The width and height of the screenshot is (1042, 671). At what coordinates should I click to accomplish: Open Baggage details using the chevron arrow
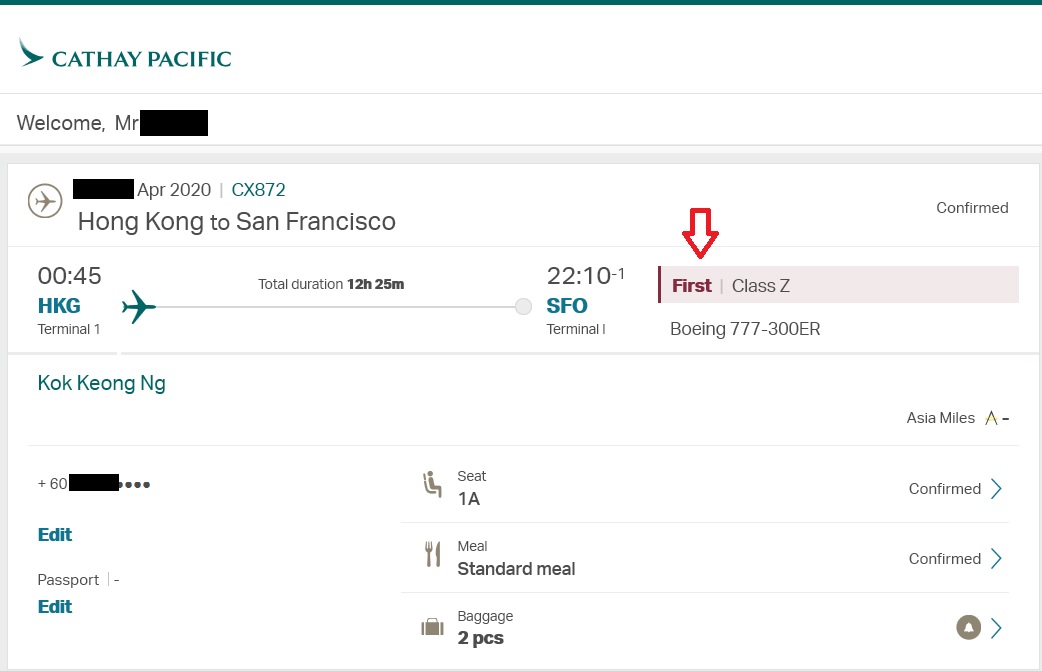tap(996, 628)
